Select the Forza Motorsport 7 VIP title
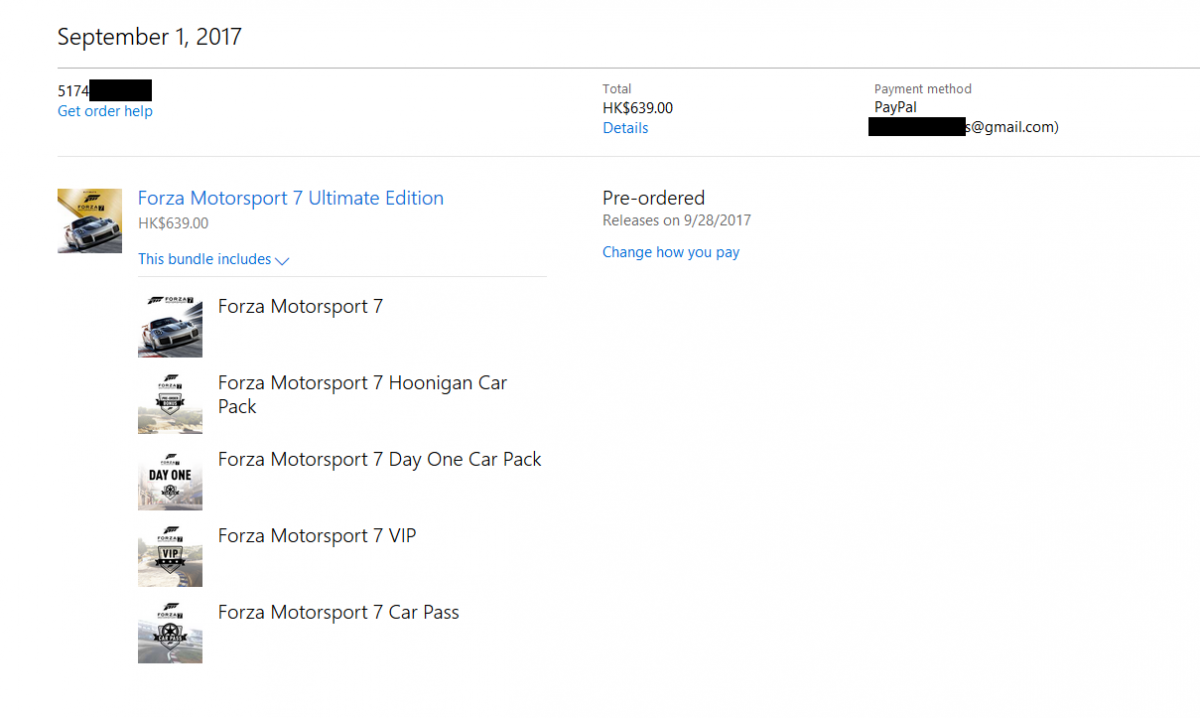This screenshot has width=1200, height=718. click(317, 536)
